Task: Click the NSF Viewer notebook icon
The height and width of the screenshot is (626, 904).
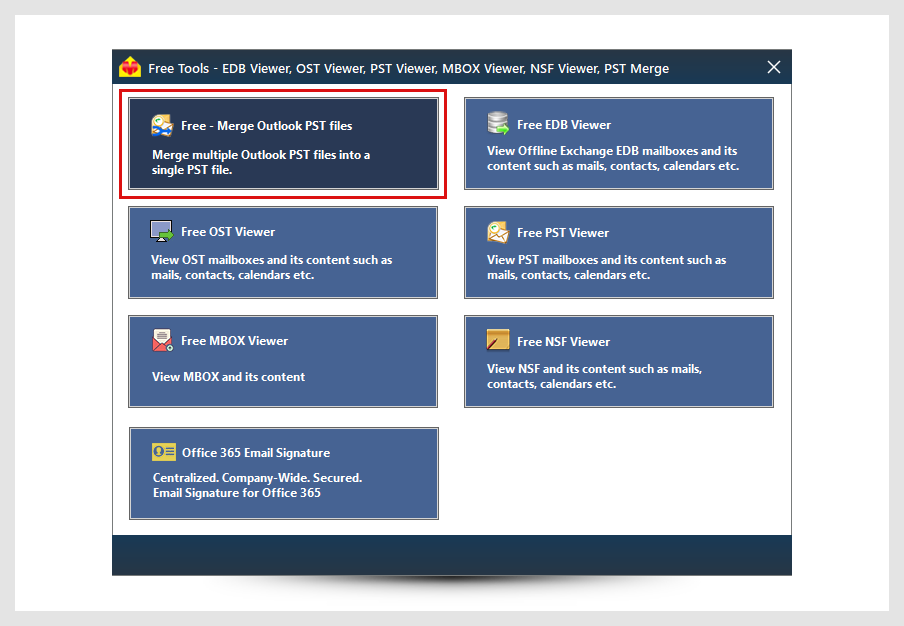Action: pyautogui.click(x=498, y=340)
